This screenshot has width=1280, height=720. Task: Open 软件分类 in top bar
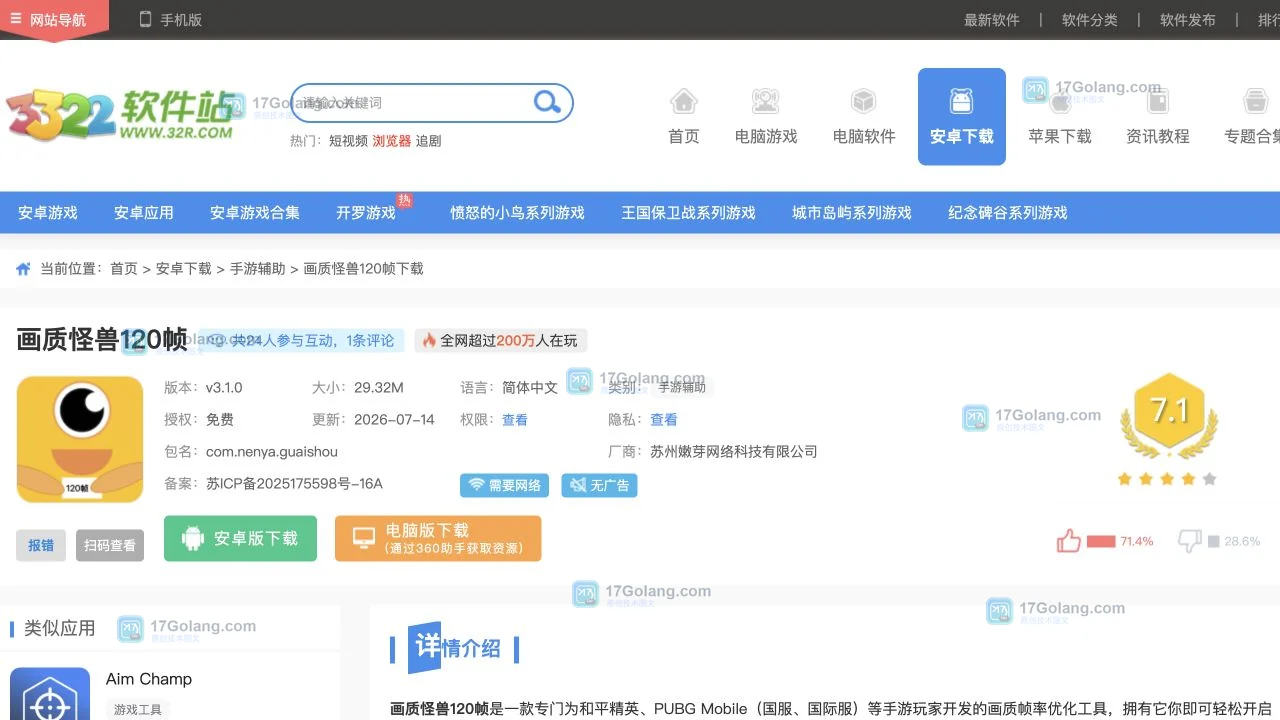pyautogui.click(x=1089, y=20)
